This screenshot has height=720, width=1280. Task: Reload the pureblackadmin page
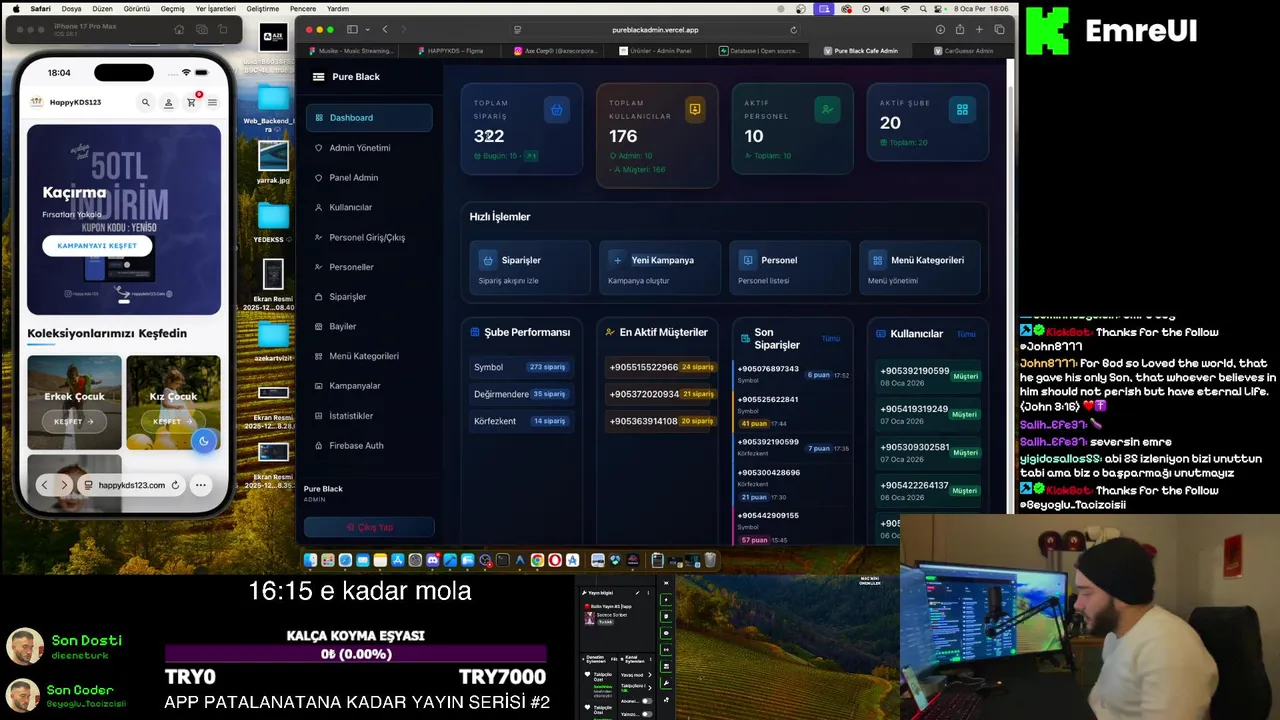click(x=794, y=30)
